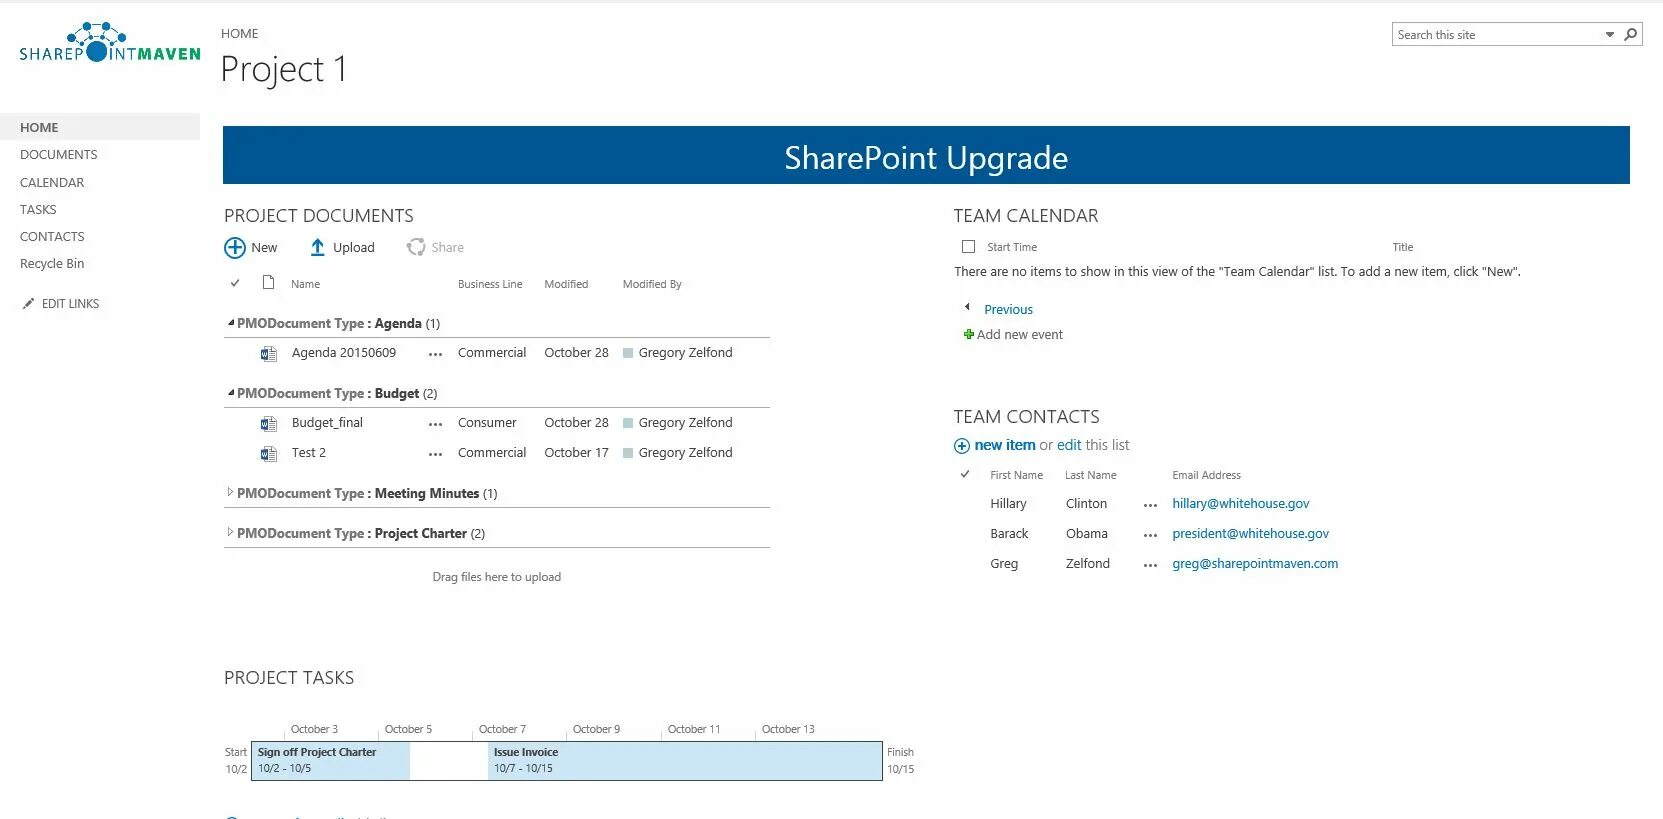Click the Previous link in Team Calendar

(x=1008, y=310)
